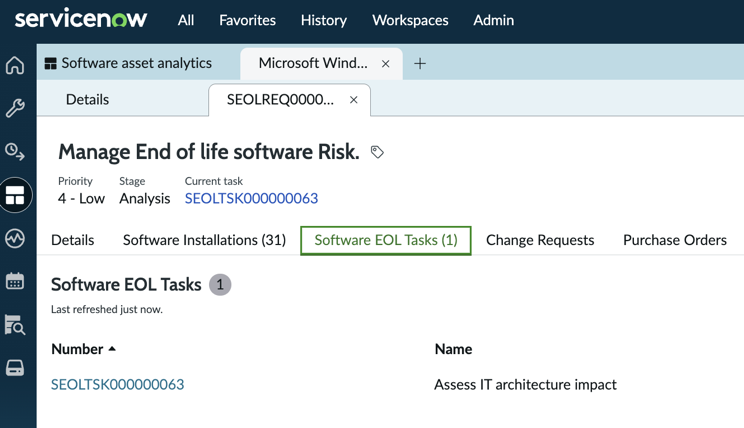Click the Stage value Analysis
Image resolution: width=744 pixels, height=428 pixels.
point(145,198)
